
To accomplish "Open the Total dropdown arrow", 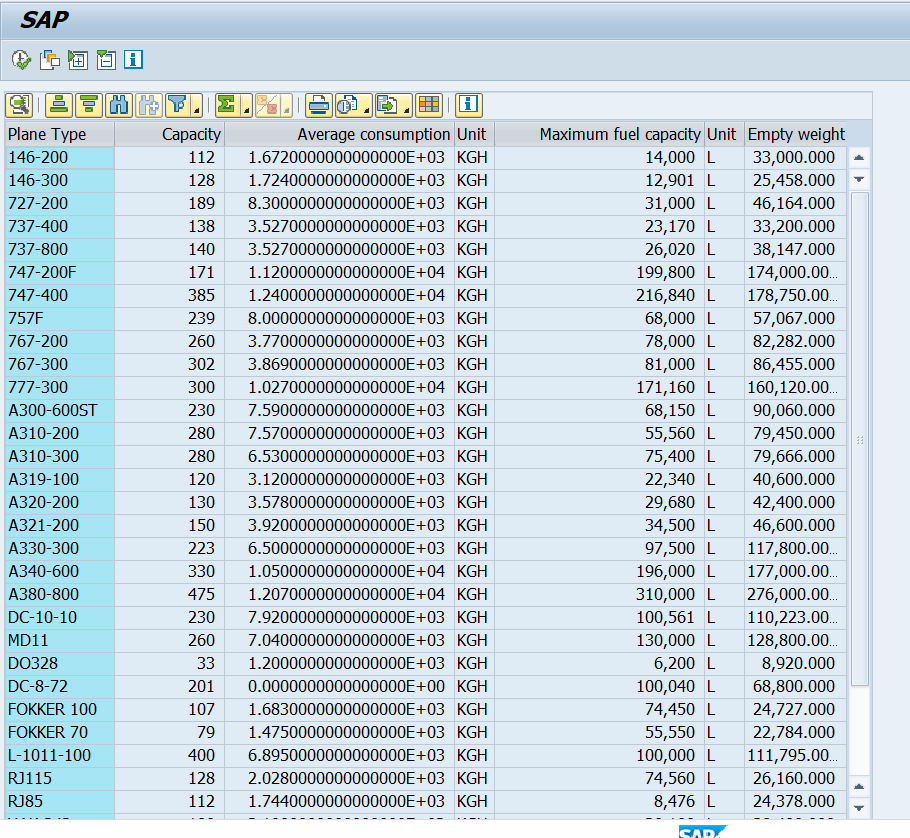I will point(247,109).
